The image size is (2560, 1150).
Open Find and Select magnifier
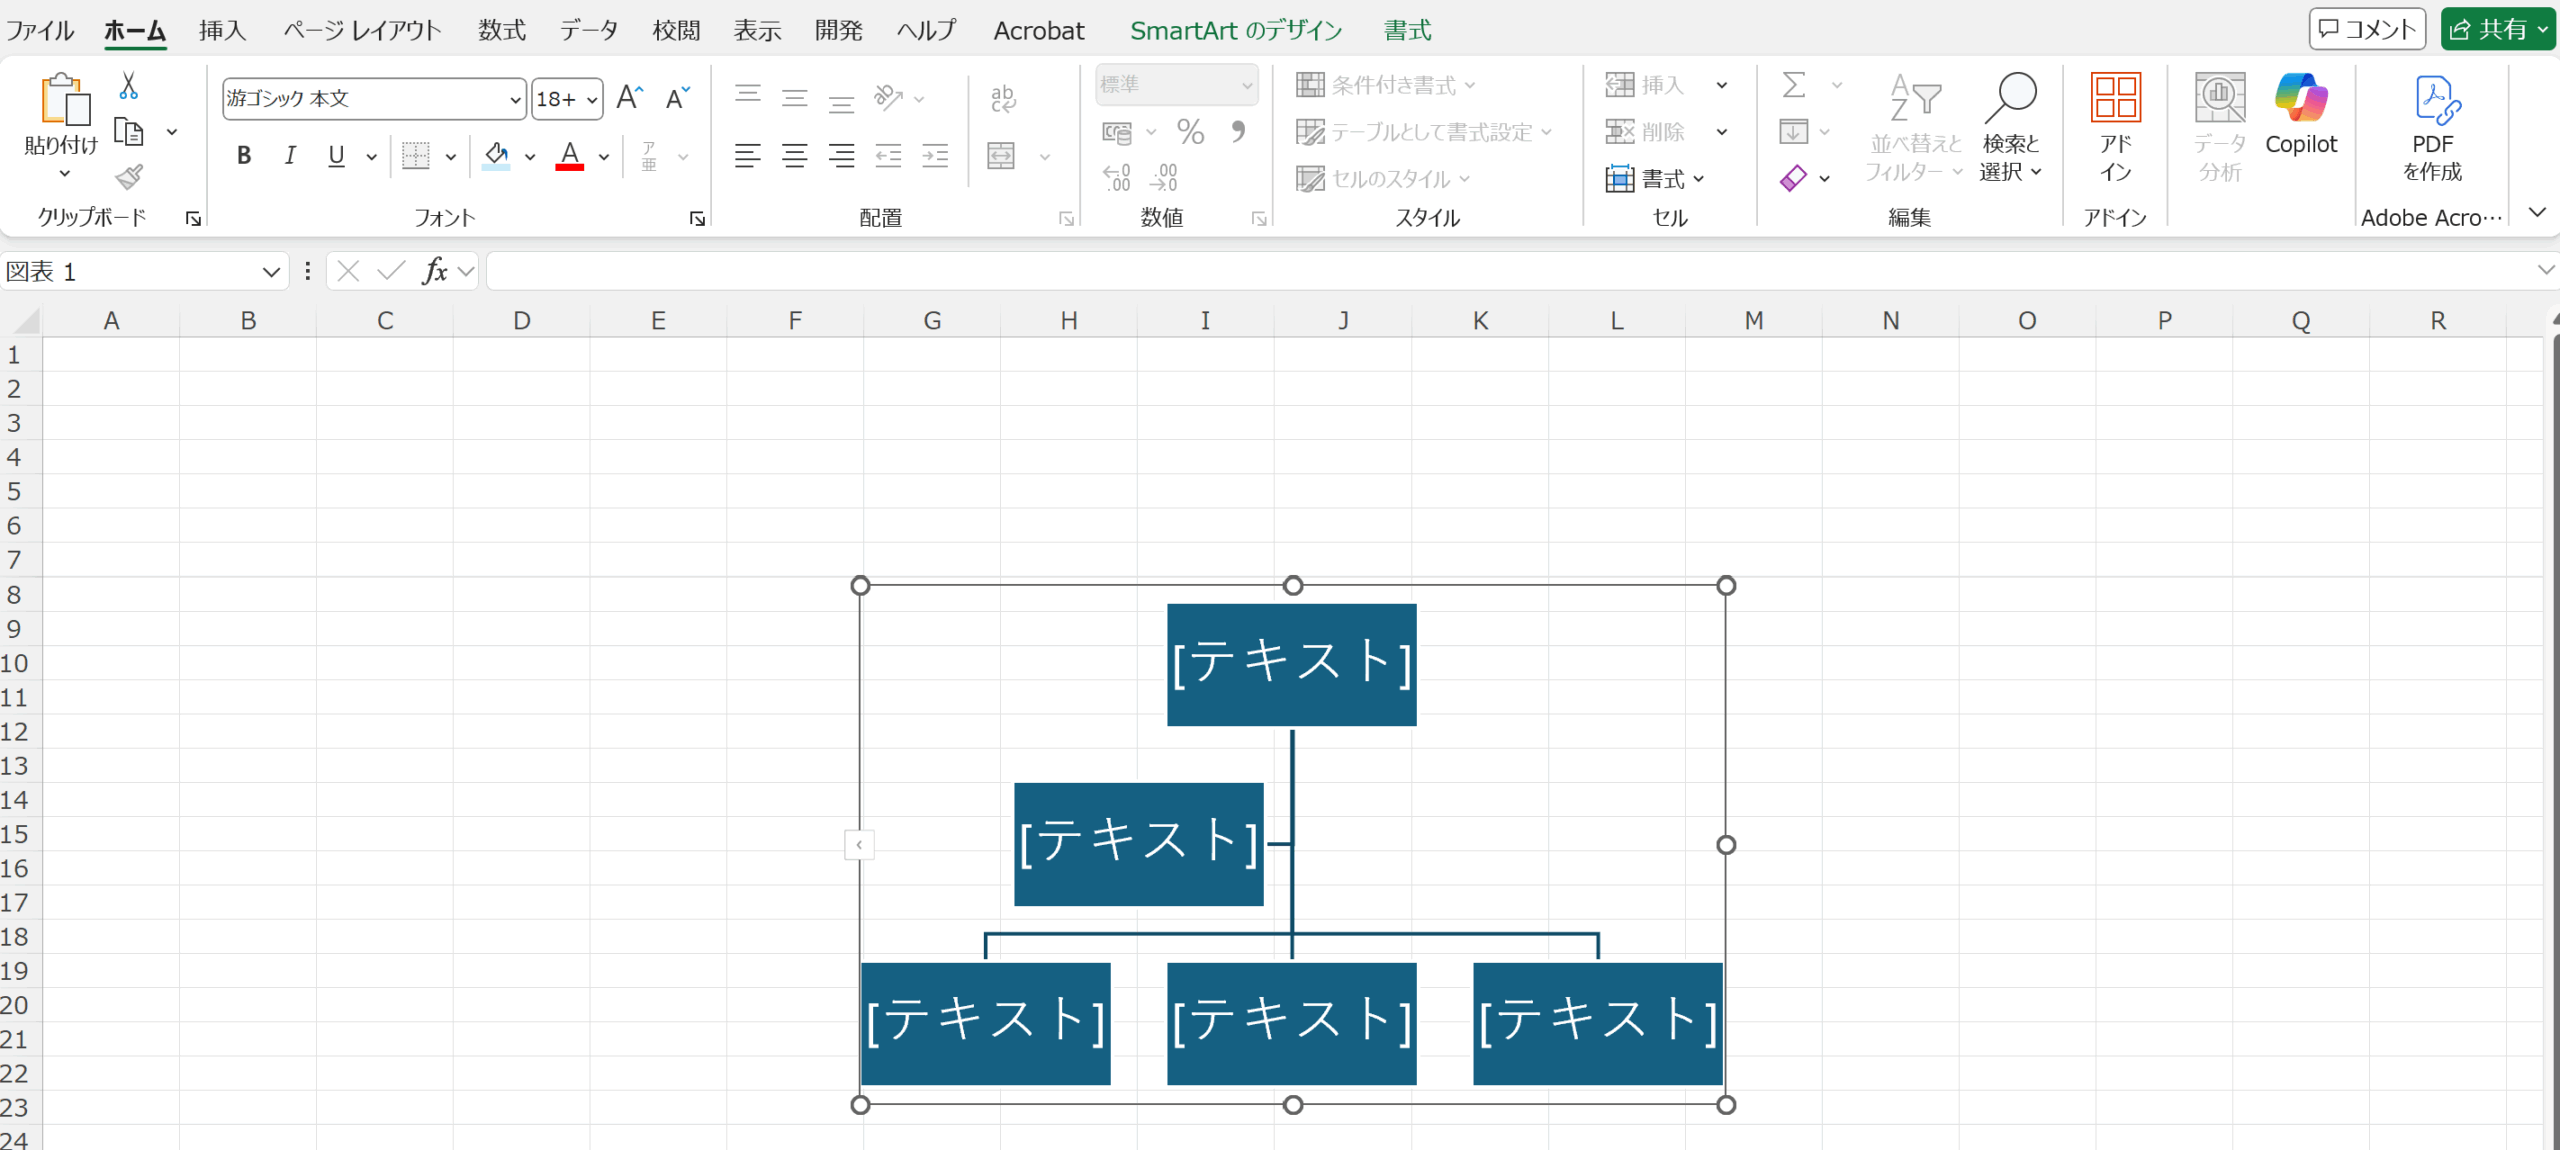click(x=2010, y=127)
